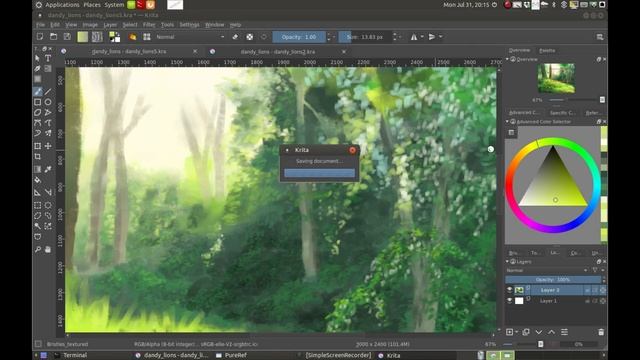Duplicate the layer using the copy icon
The width and height of the screenshot is (640, 360).
click(x=526, y=332)
